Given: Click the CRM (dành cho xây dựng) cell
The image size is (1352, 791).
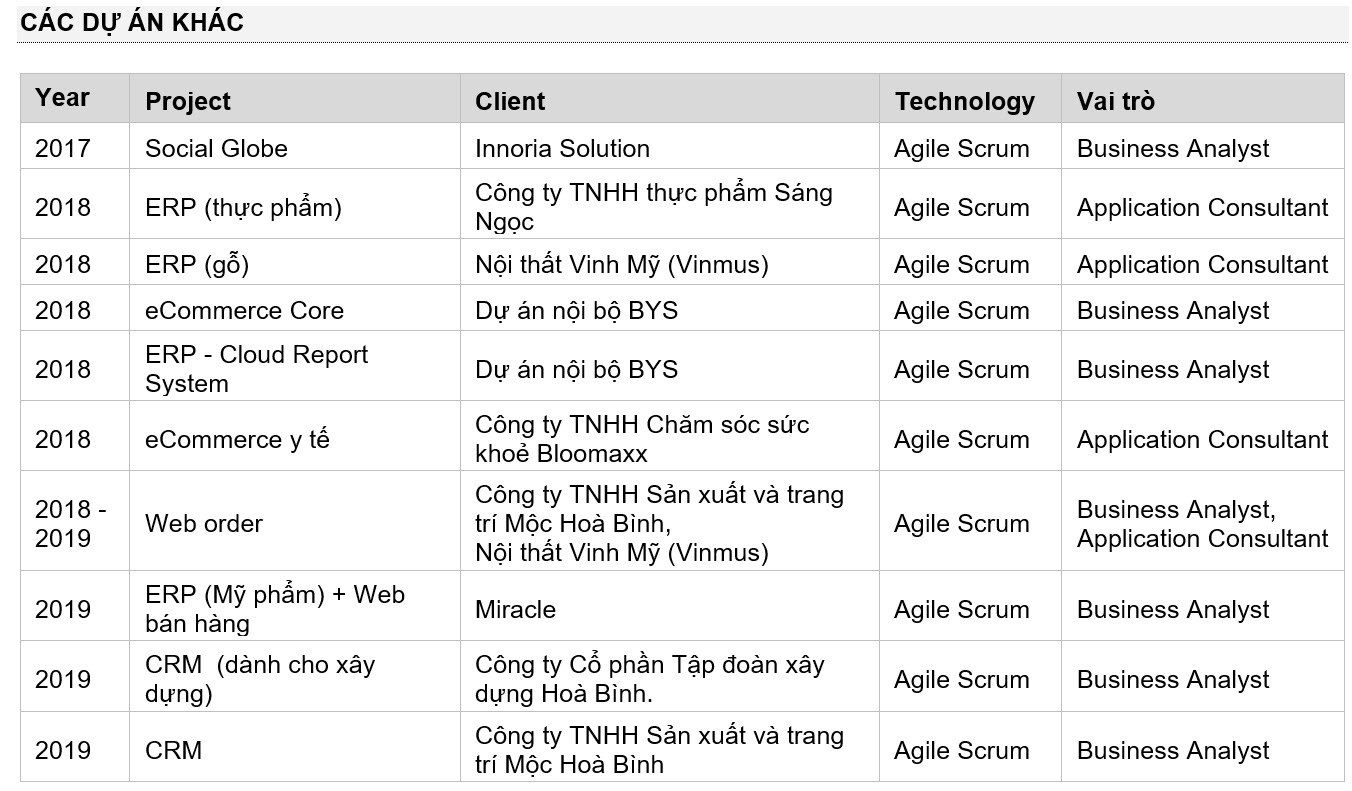Looking at the screenshot, I should (x=295, y=677).
